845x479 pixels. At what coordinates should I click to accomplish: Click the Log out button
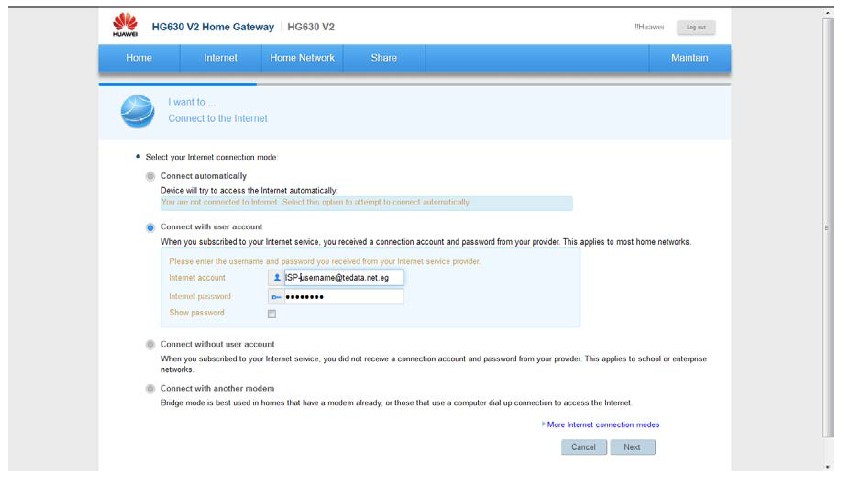696,27
